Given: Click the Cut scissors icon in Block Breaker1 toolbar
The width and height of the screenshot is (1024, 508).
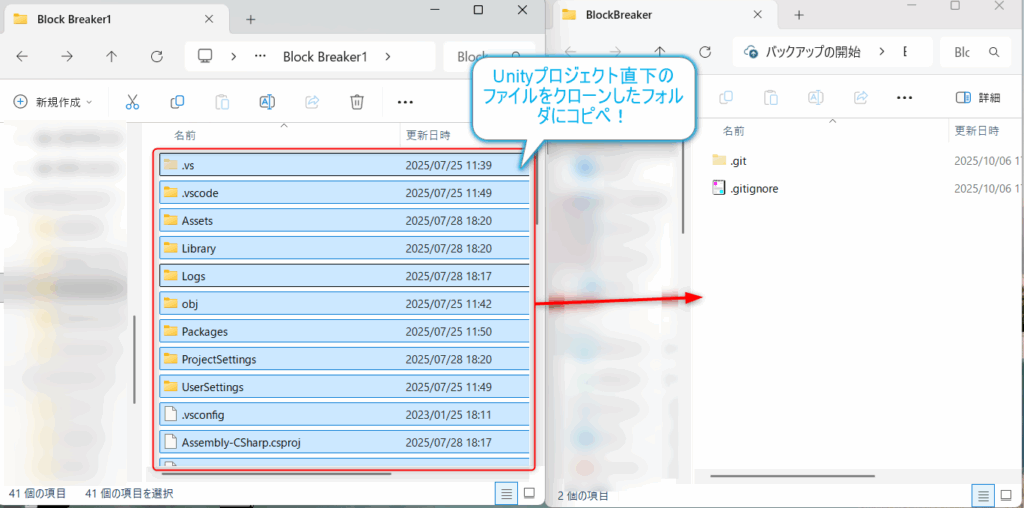Looking at the screenshot, I should [132, 102].
